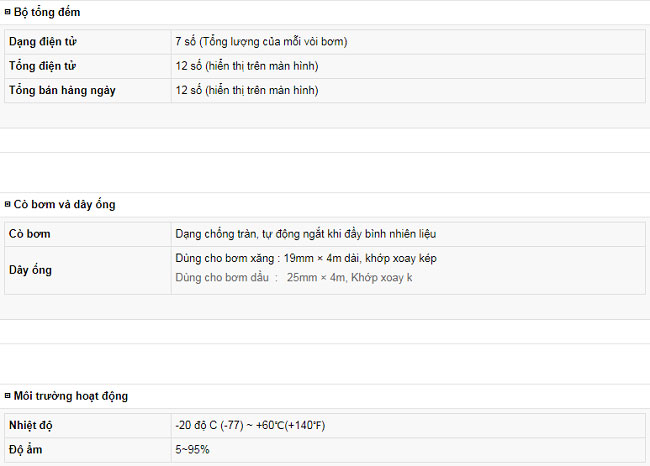The image size is (650, 466).
Task: Click the bullet icon beside Môi trường hoạt động
Action: coord(7,396)
